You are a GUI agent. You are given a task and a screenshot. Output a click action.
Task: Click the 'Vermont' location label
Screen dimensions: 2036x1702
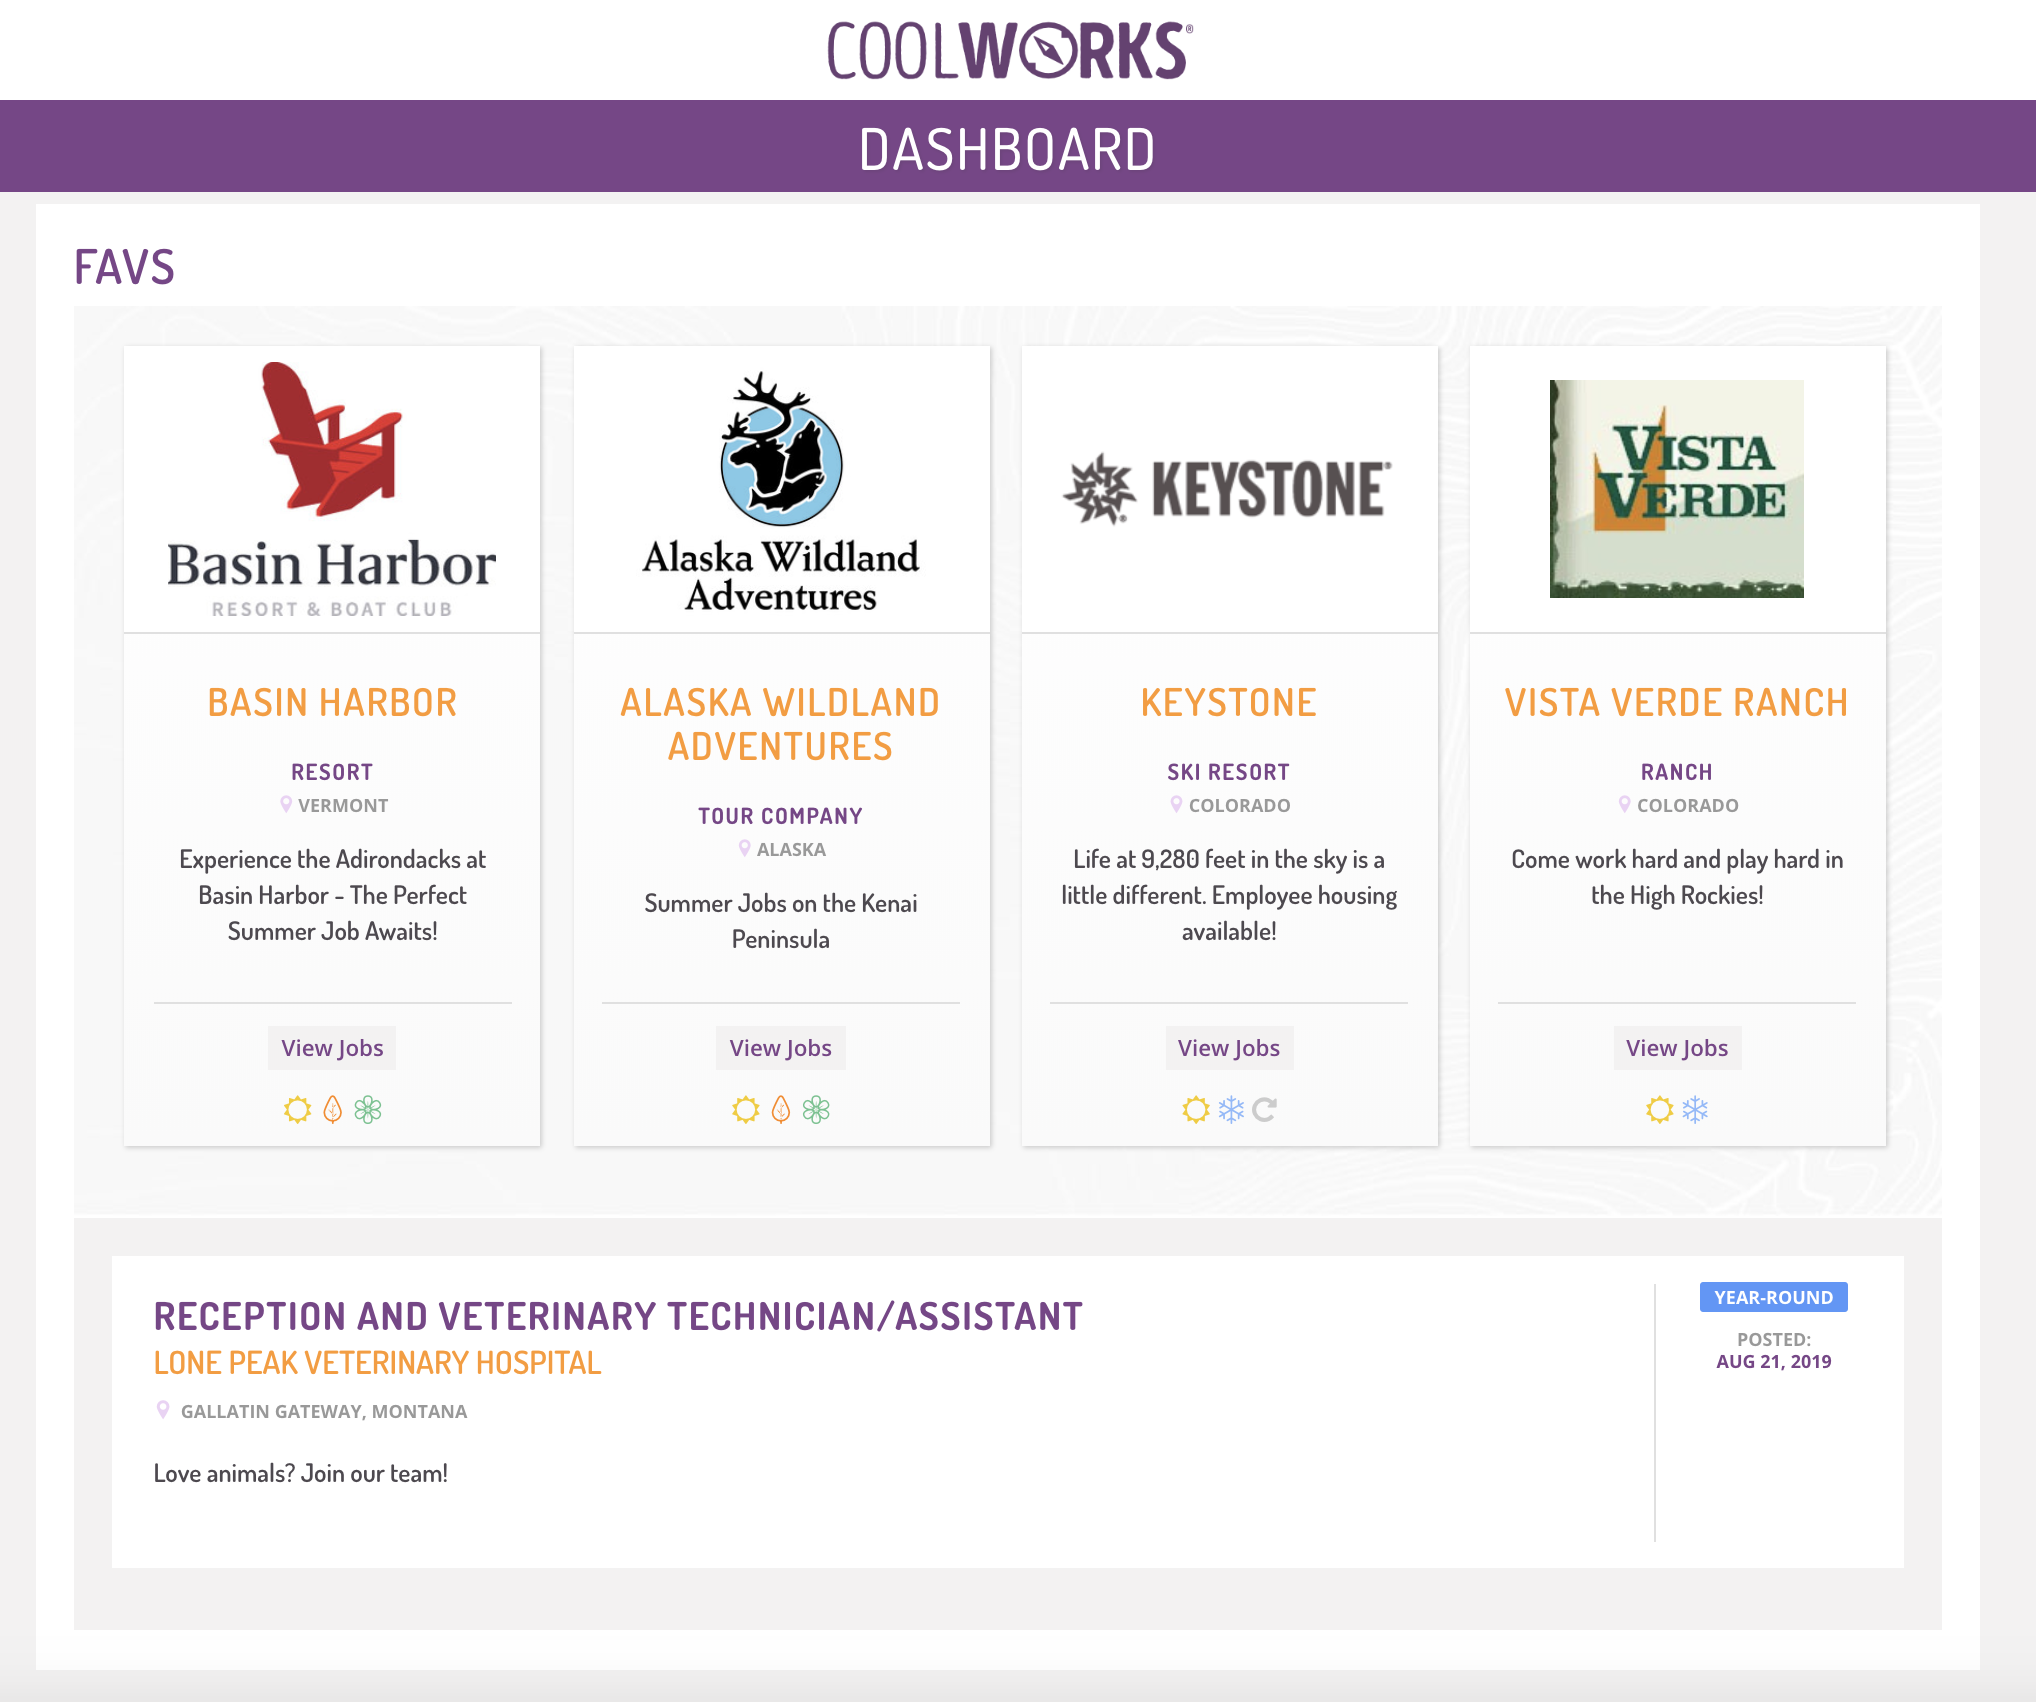(x=343, y=805)
